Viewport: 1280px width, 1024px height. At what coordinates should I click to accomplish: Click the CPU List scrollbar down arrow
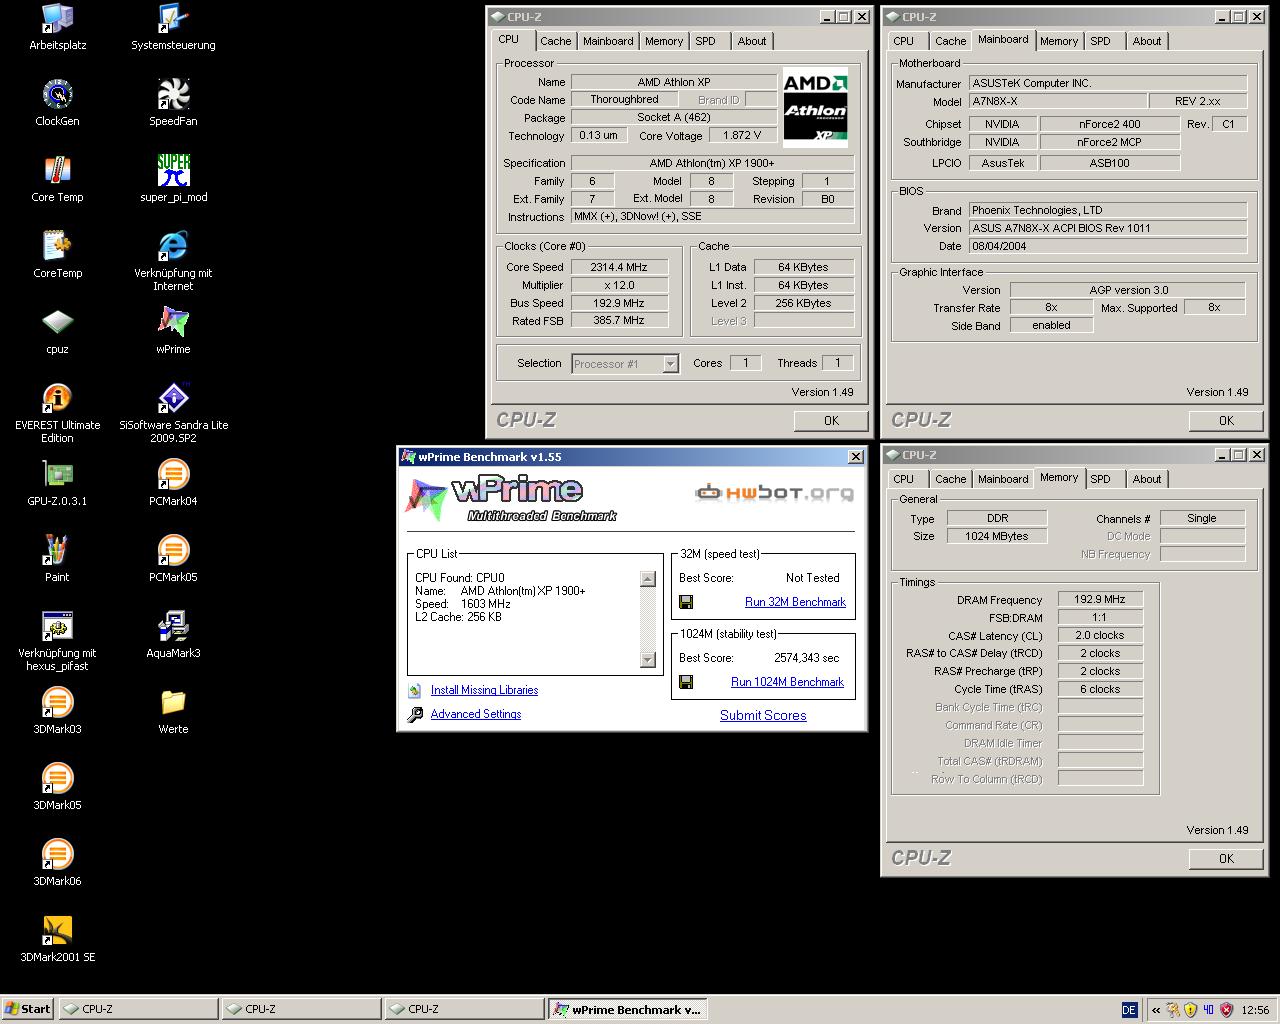click(647, 659)
